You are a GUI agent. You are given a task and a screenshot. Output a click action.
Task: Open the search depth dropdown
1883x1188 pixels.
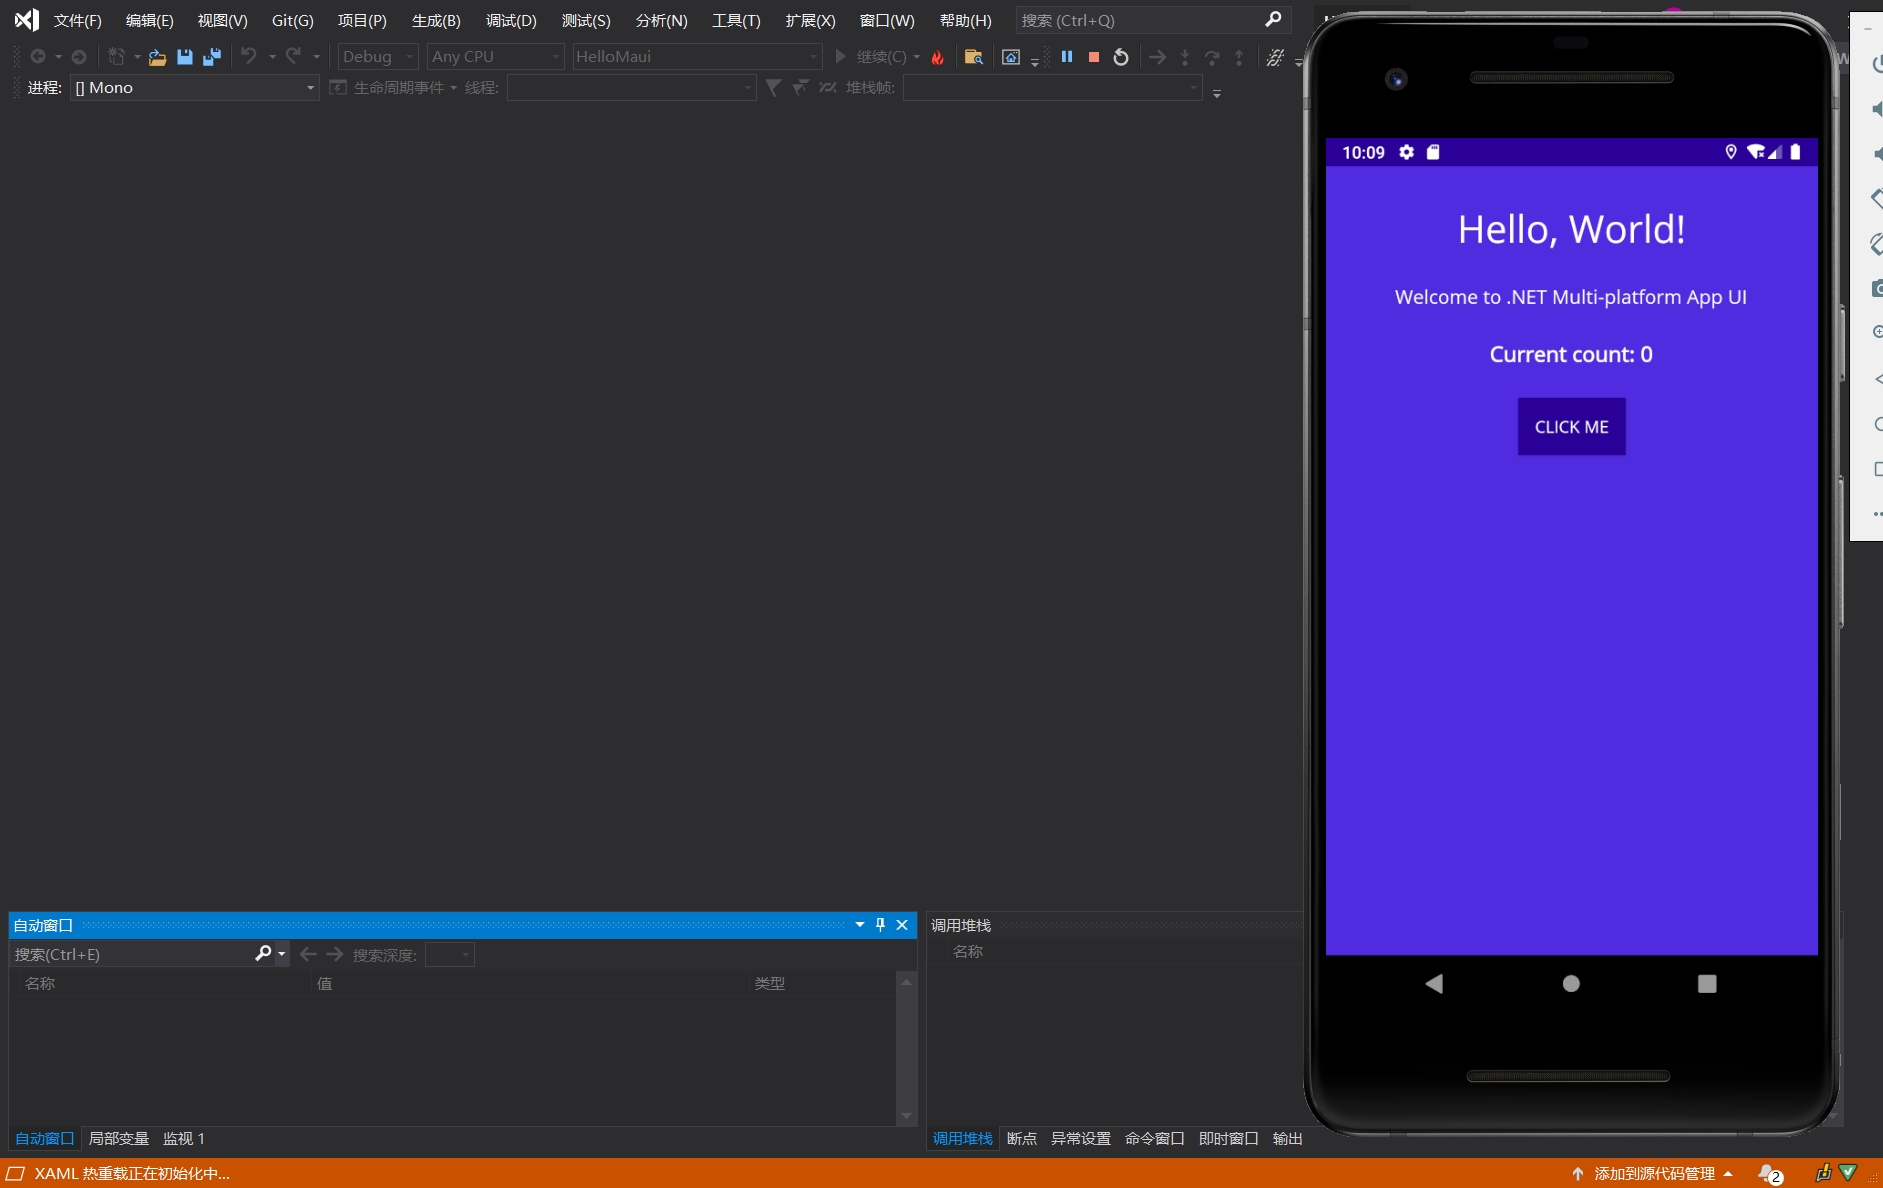pyautogui.click(x=450, y=955)
